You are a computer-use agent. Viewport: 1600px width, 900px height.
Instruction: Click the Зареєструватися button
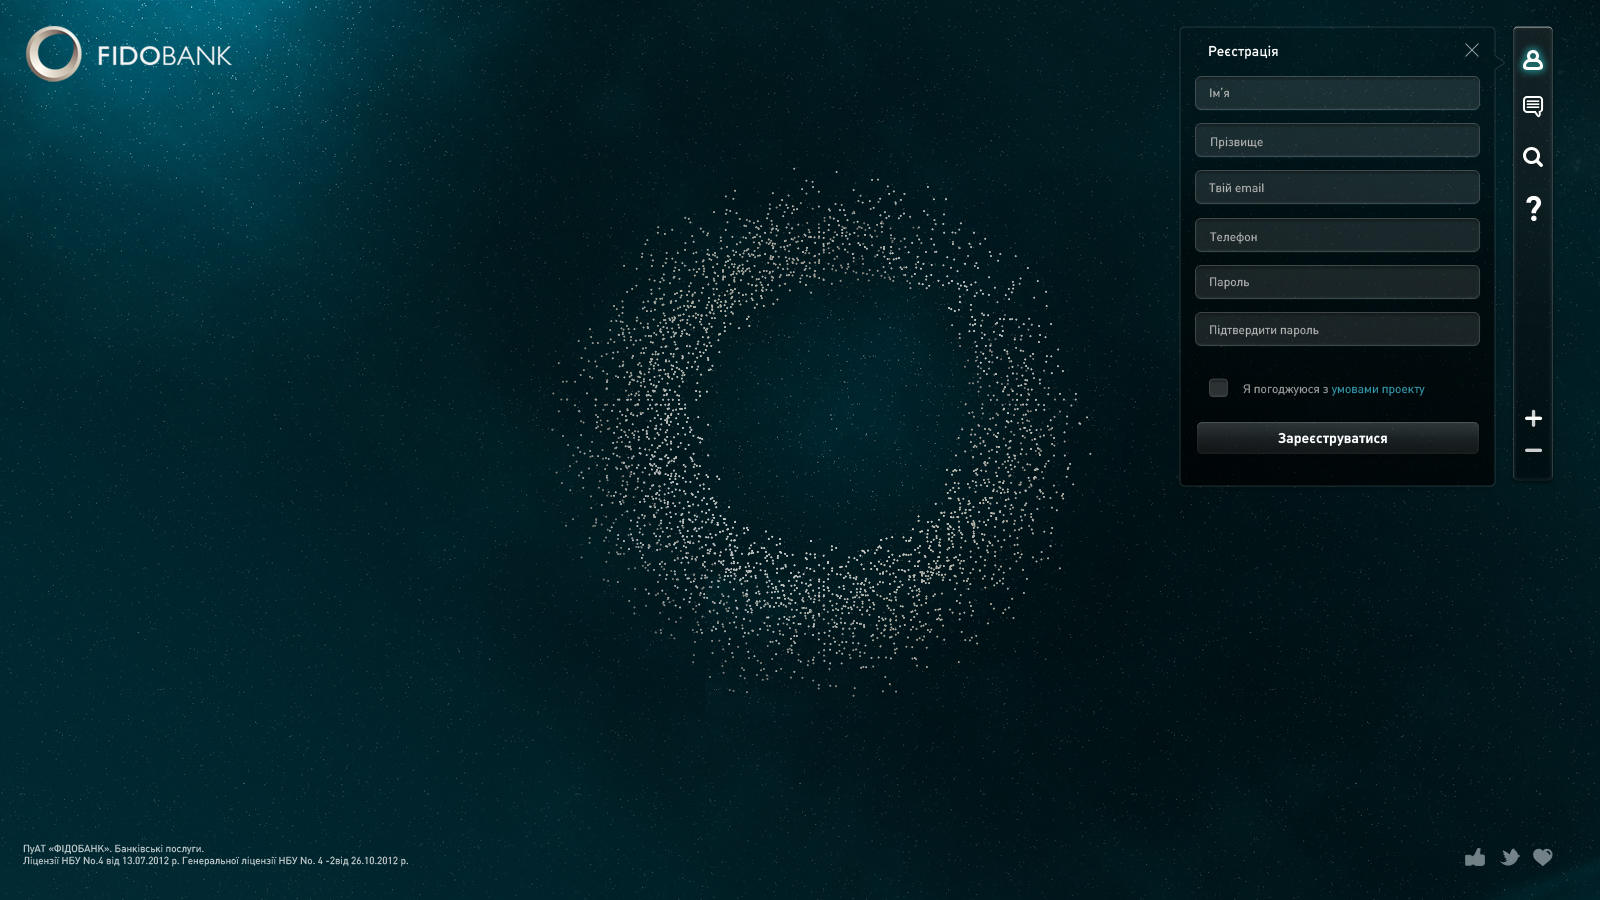point(1337,438)
